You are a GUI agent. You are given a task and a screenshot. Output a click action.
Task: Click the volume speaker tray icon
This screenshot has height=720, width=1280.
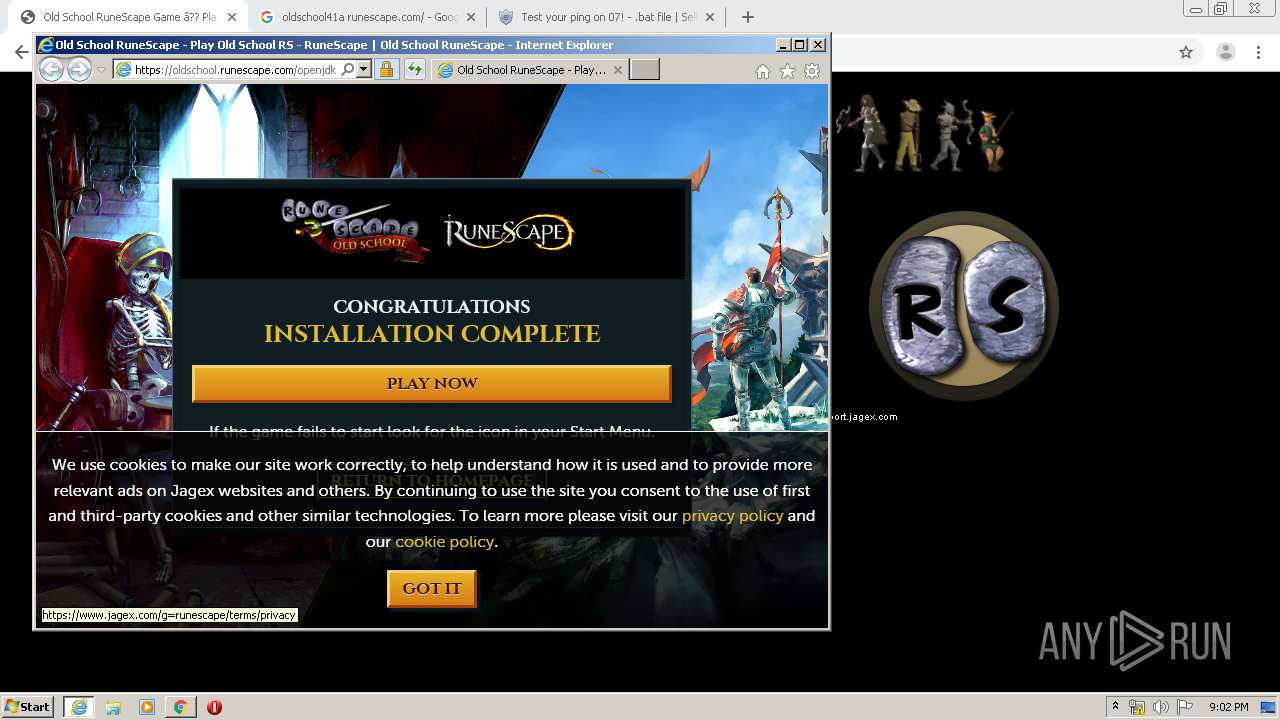point(1160,707)
